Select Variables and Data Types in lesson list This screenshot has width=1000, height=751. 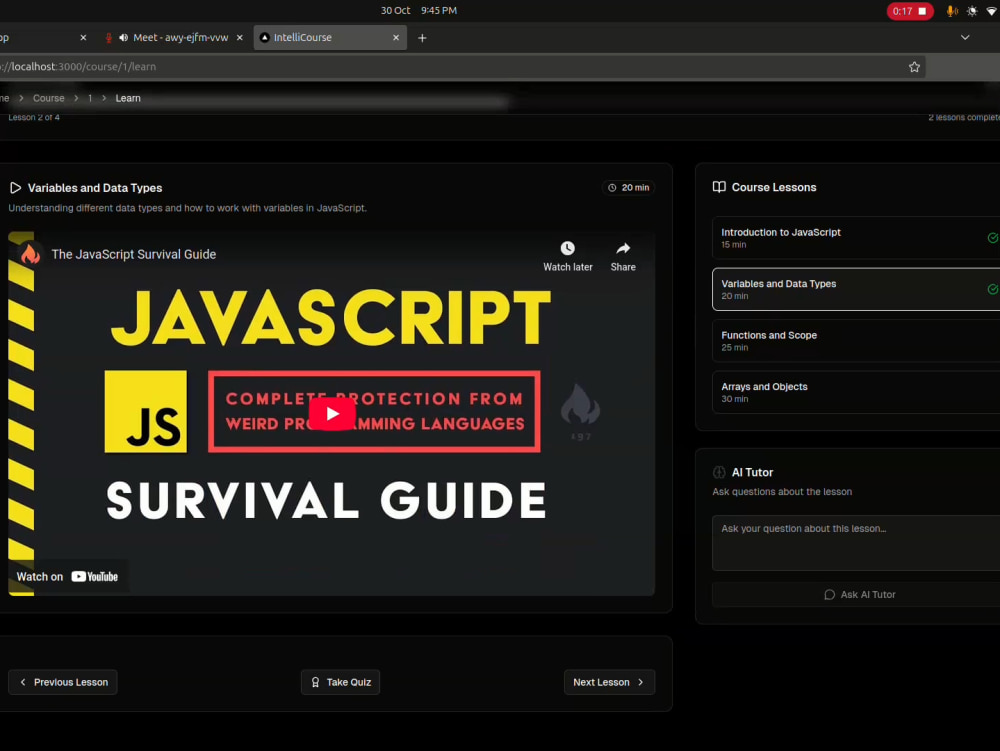pyautogui.click(x=856, y=289)
